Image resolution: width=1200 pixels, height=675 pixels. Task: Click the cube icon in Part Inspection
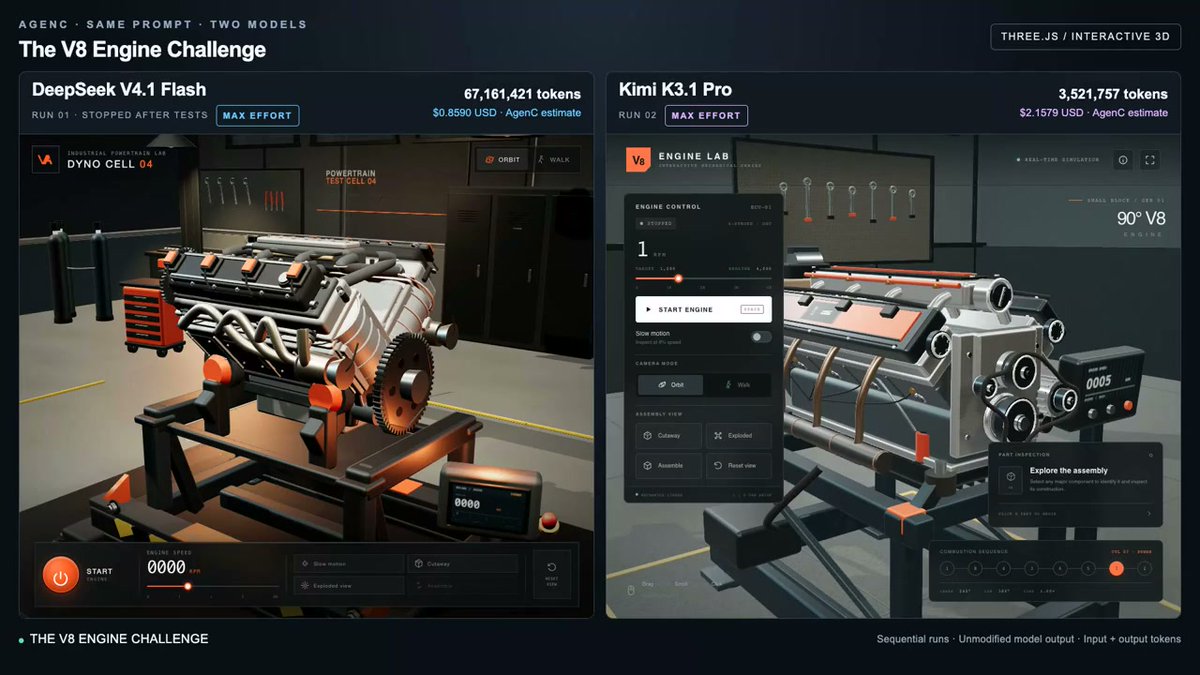coord(1011,476)
